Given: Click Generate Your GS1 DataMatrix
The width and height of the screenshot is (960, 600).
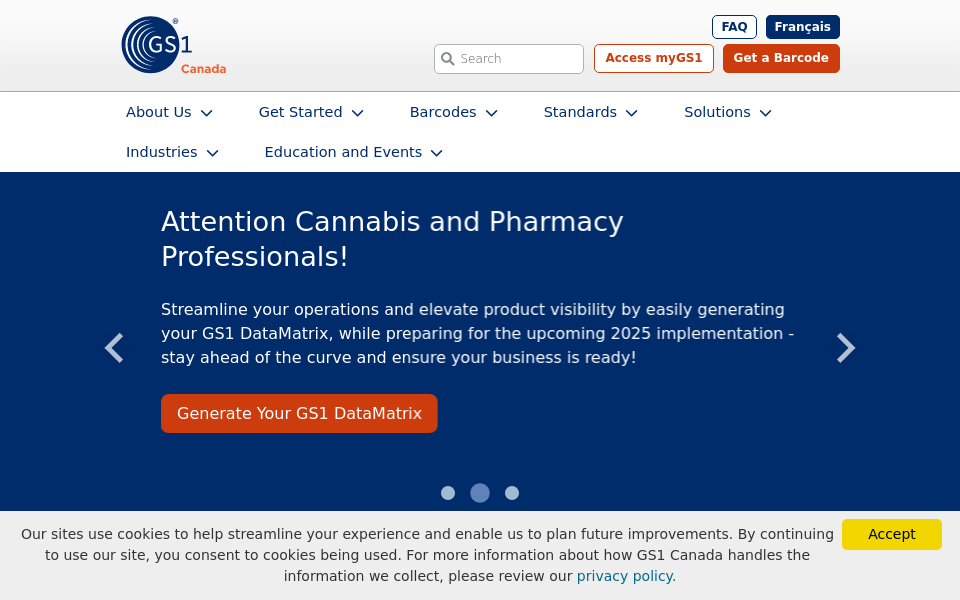Looking at the screenshot, I should point(299,413).
